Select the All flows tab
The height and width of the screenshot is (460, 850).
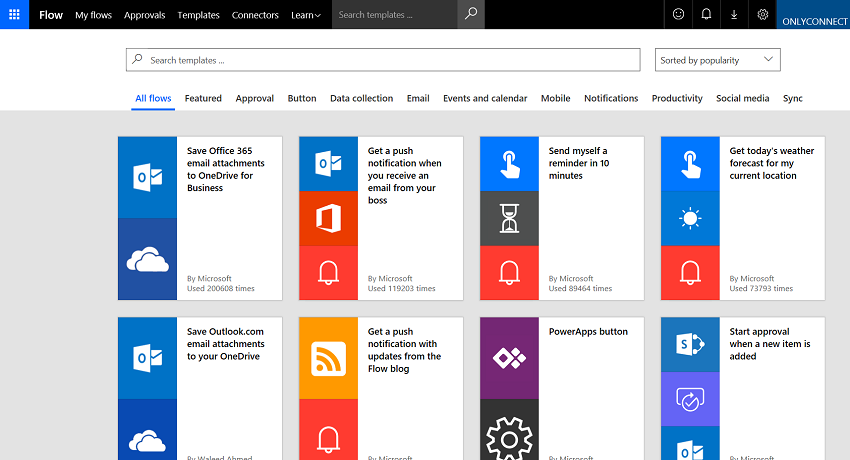coord(153,98)
